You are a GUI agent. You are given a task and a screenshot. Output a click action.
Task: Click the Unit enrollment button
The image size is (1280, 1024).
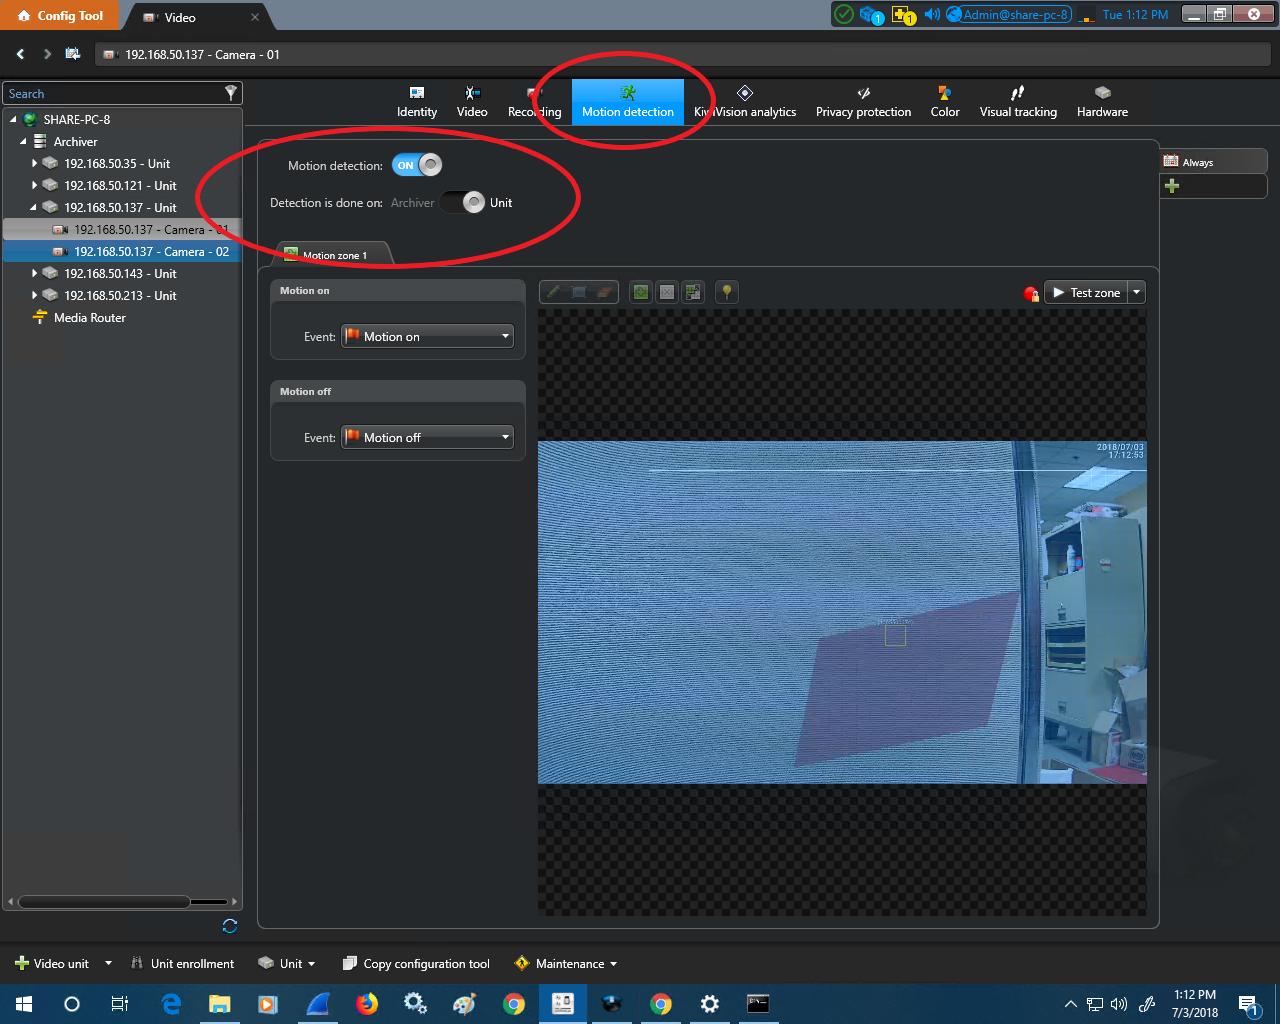pos(182,964)
